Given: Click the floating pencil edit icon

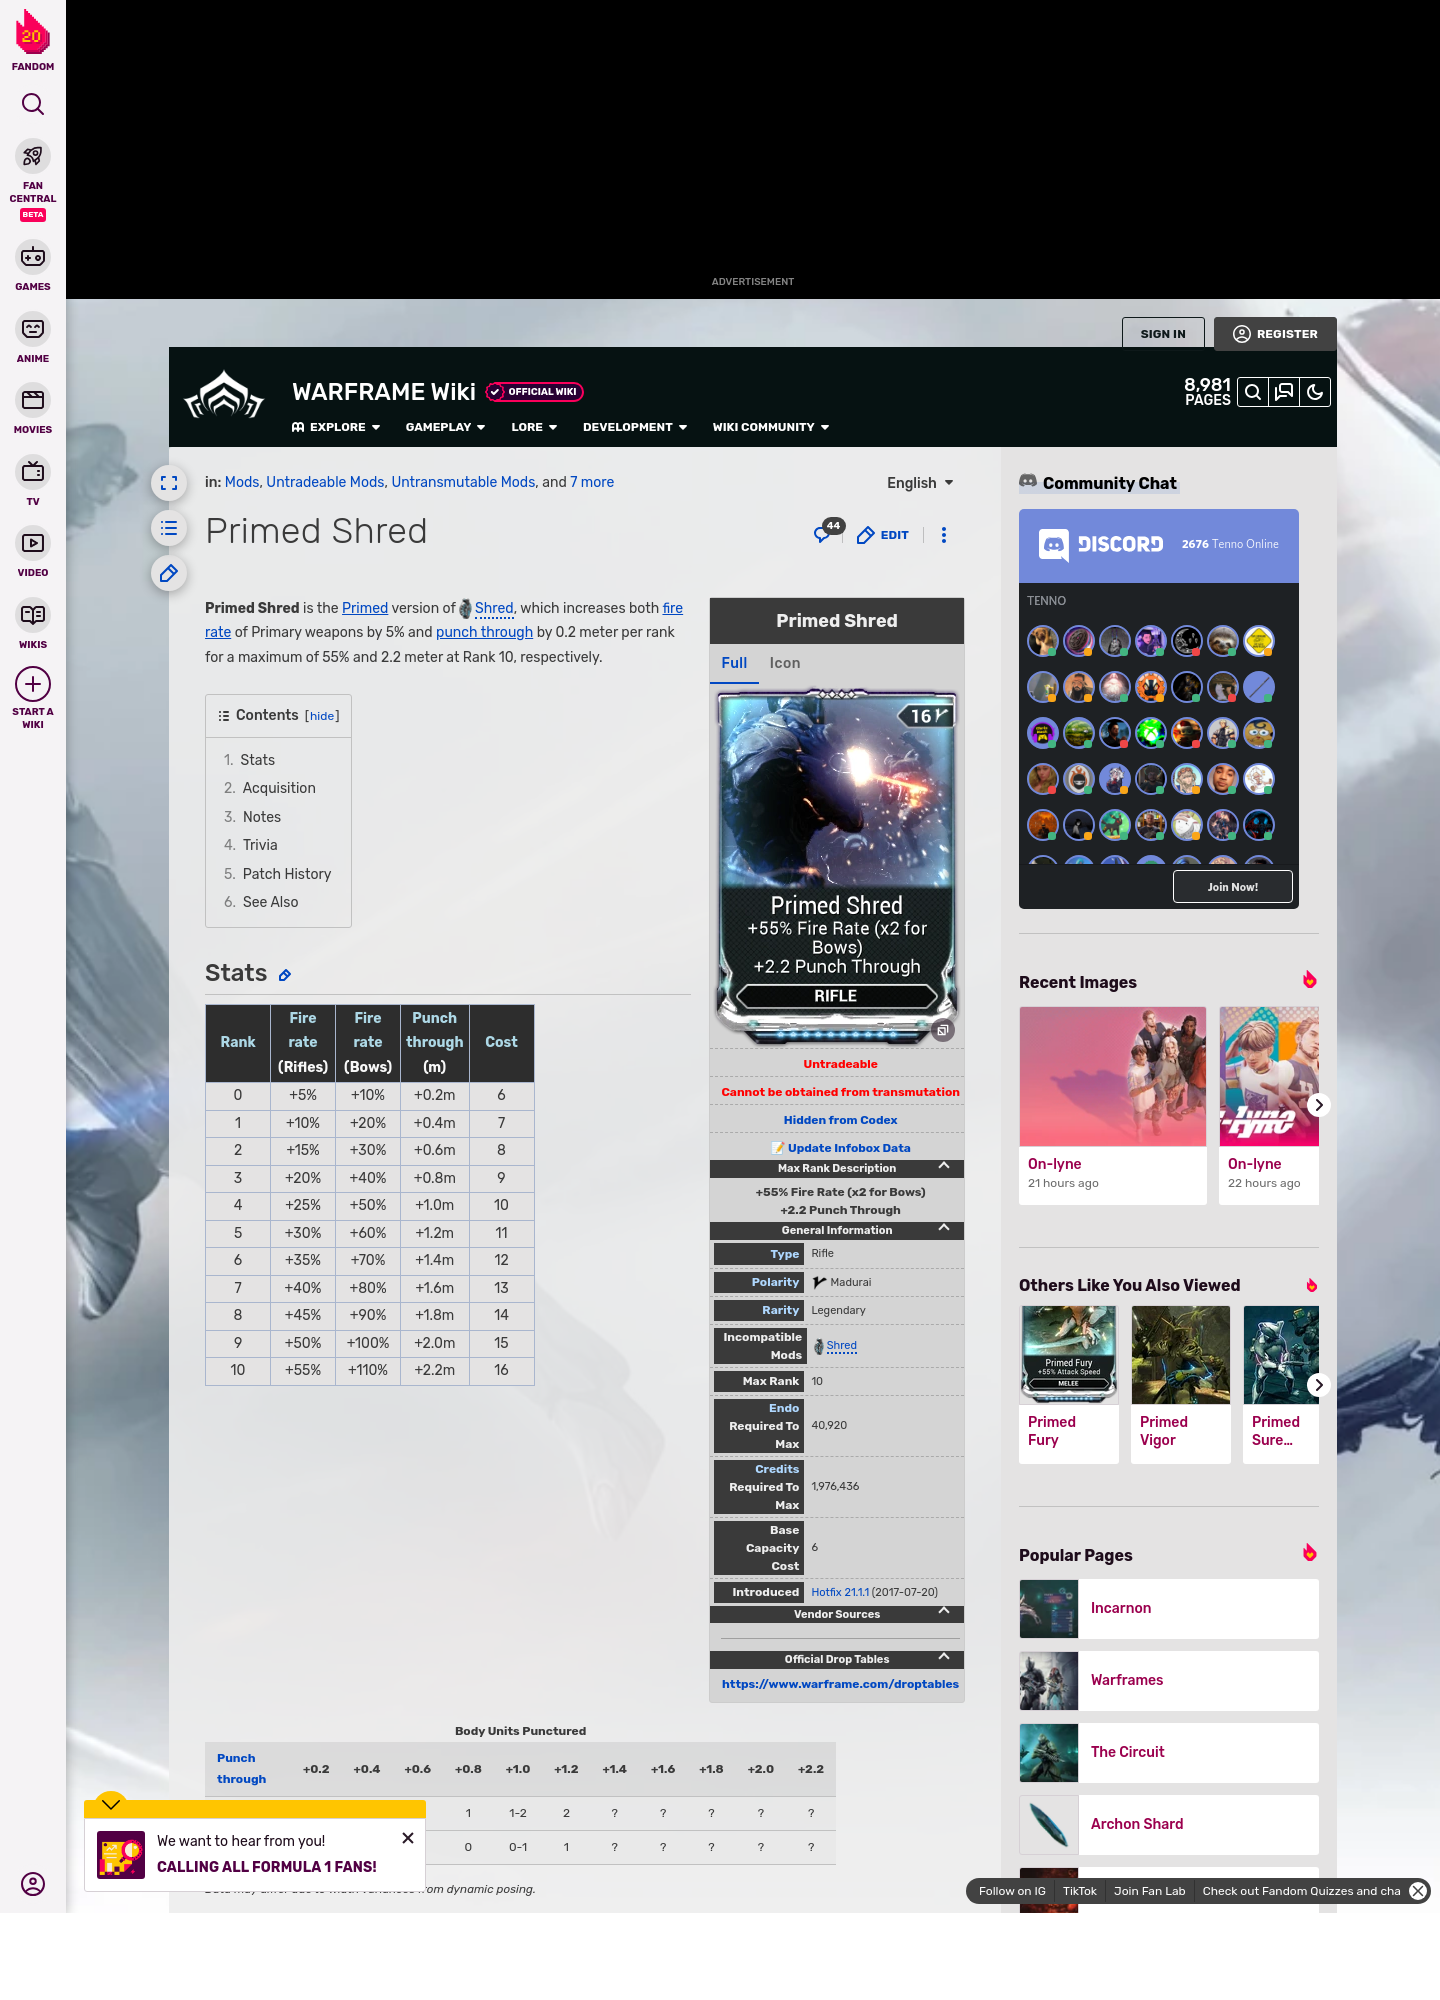Looking at the screenshot, I should click(169, 573).
